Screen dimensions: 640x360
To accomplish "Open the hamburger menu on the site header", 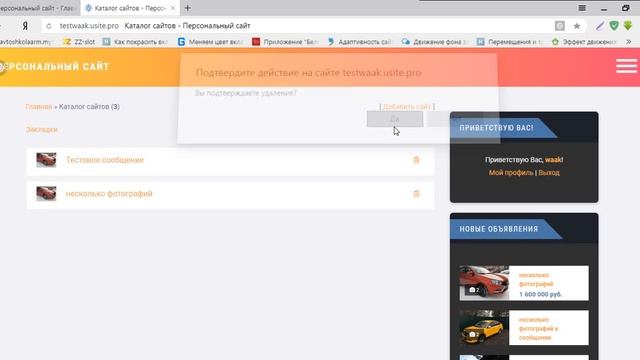I will 626,66.
